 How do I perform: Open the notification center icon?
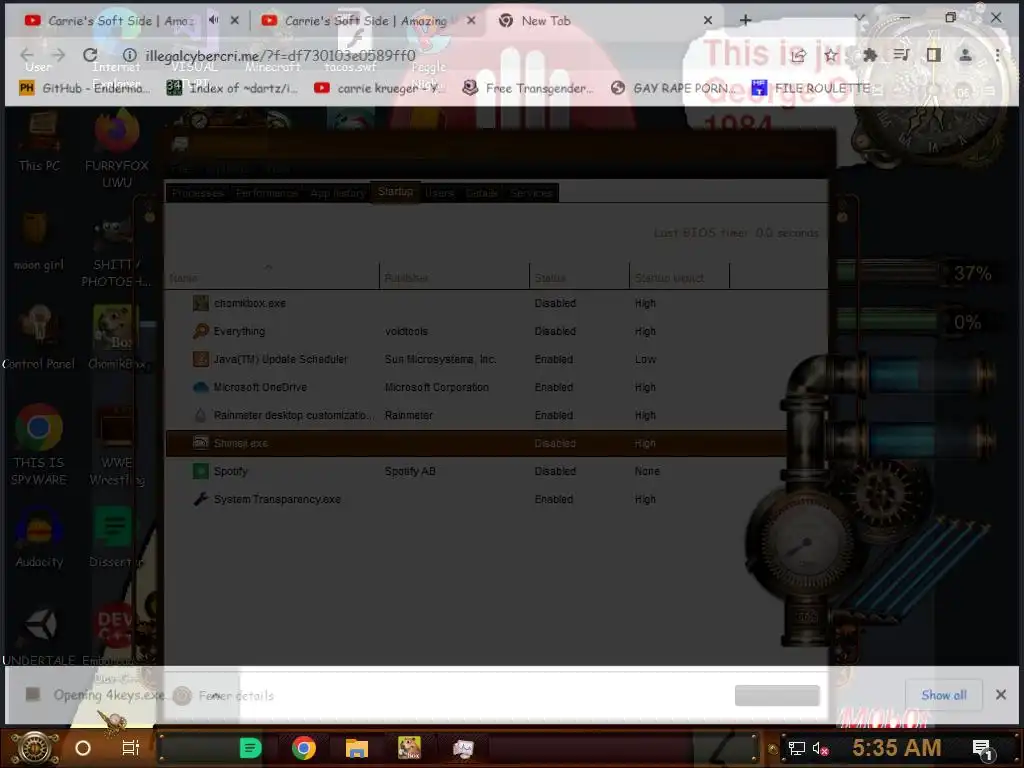[x=983, y=749]
